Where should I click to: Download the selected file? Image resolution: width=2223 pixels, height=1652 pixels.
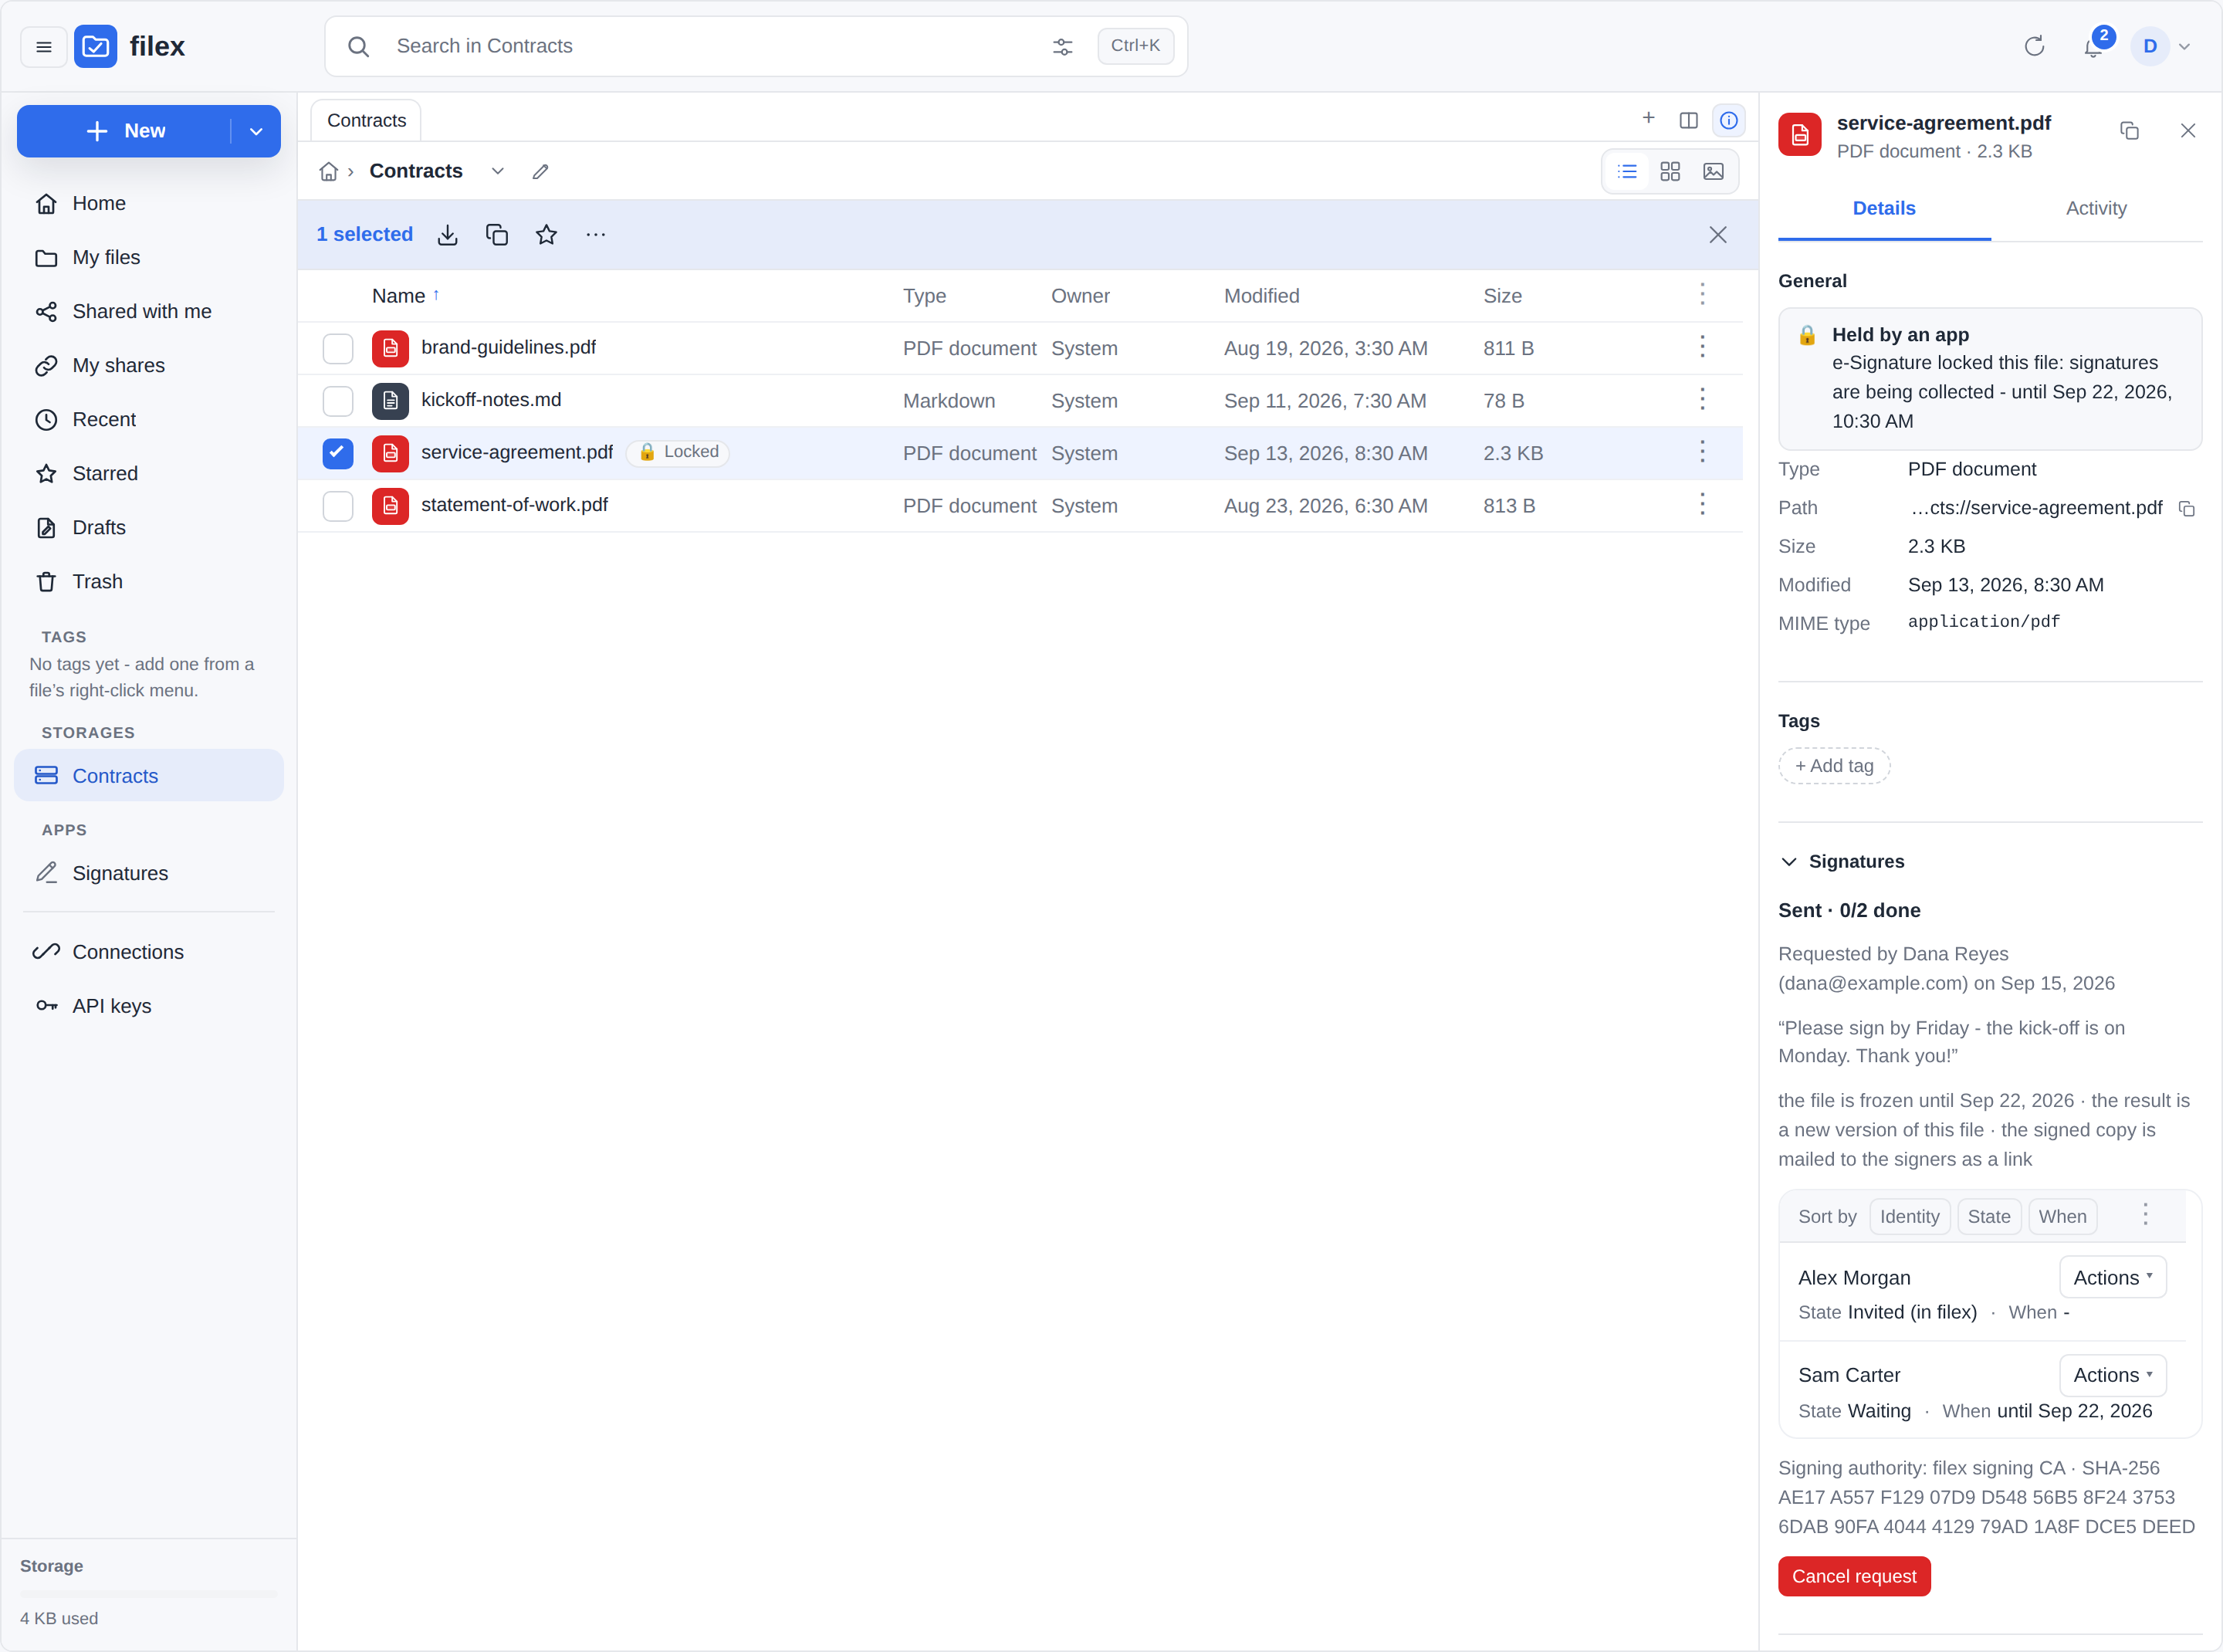pyautogui.click(x=448, y=234)
